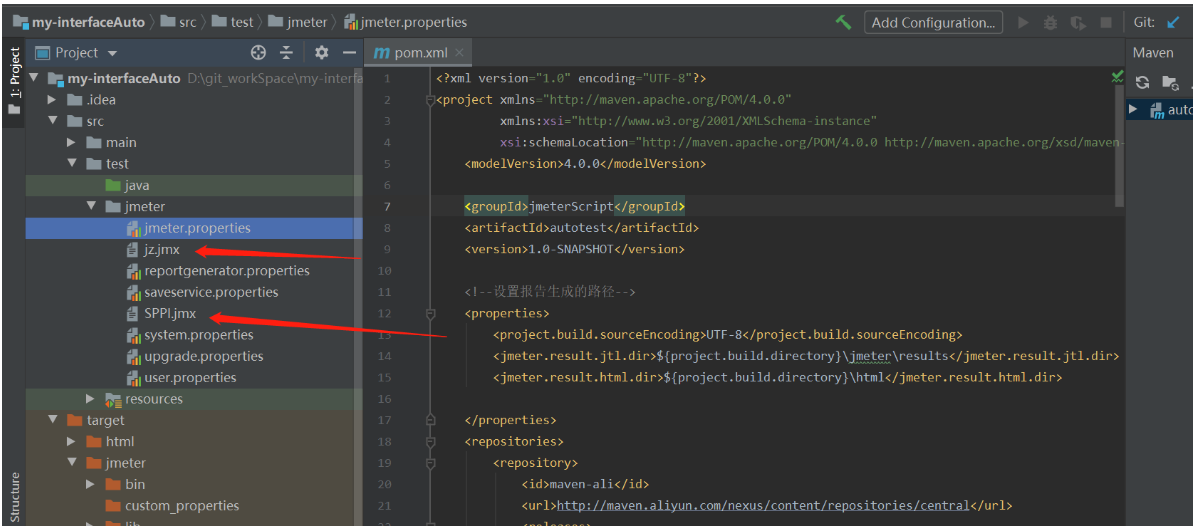1194x528 pixels.
Task: Toggle the Structure side tool window
Action: 14,497
